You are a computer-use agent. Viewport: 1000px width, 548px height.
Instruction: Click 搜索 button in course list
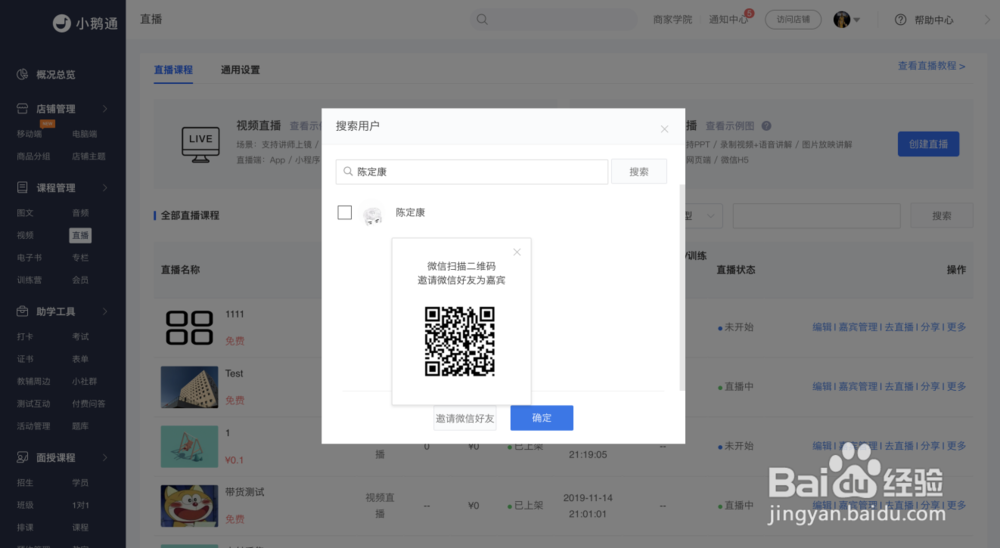(941, 216)
